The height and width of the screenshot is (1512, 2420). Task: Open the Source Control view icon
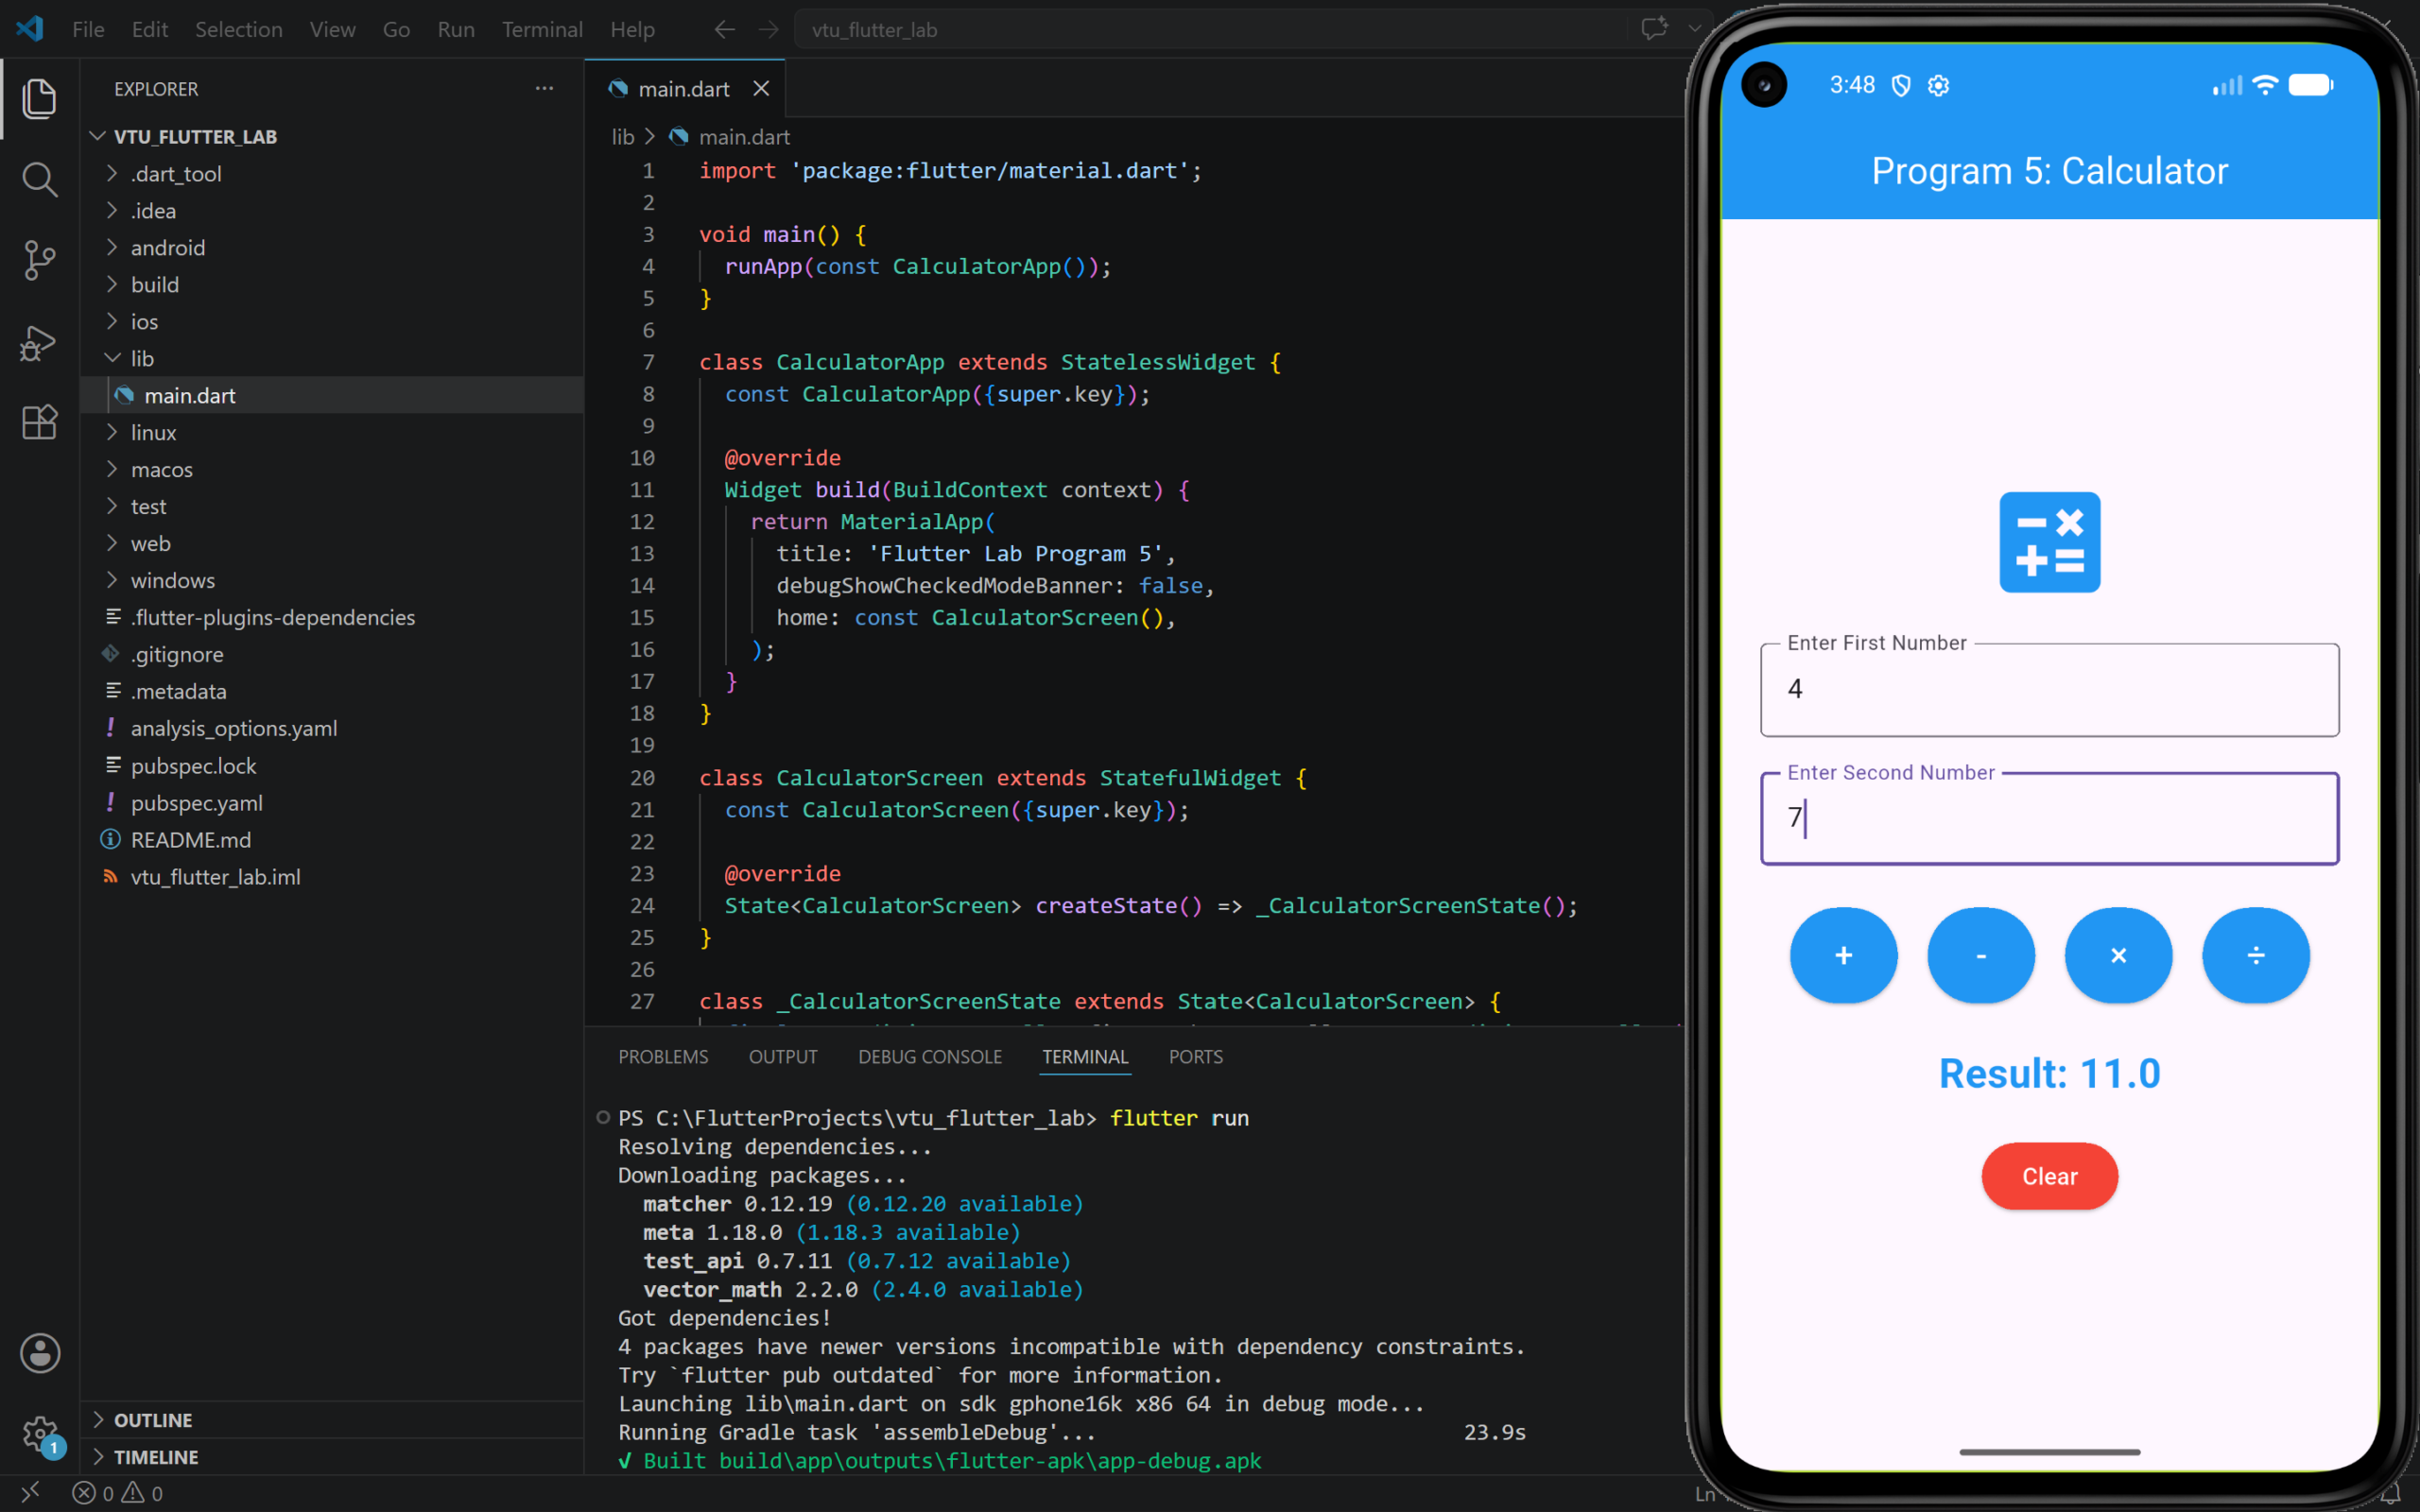pyautogui.click(x=39, y=260)
